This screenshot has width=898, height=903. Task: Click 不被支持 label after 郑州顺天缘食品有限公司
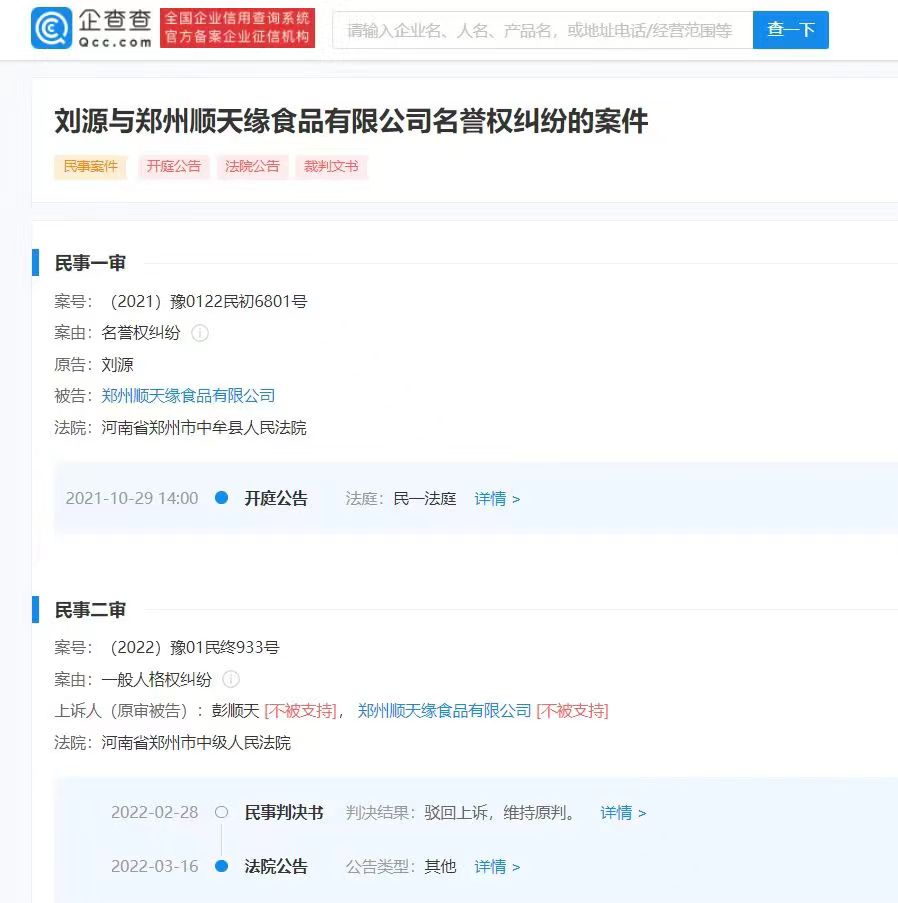point(572,711)
